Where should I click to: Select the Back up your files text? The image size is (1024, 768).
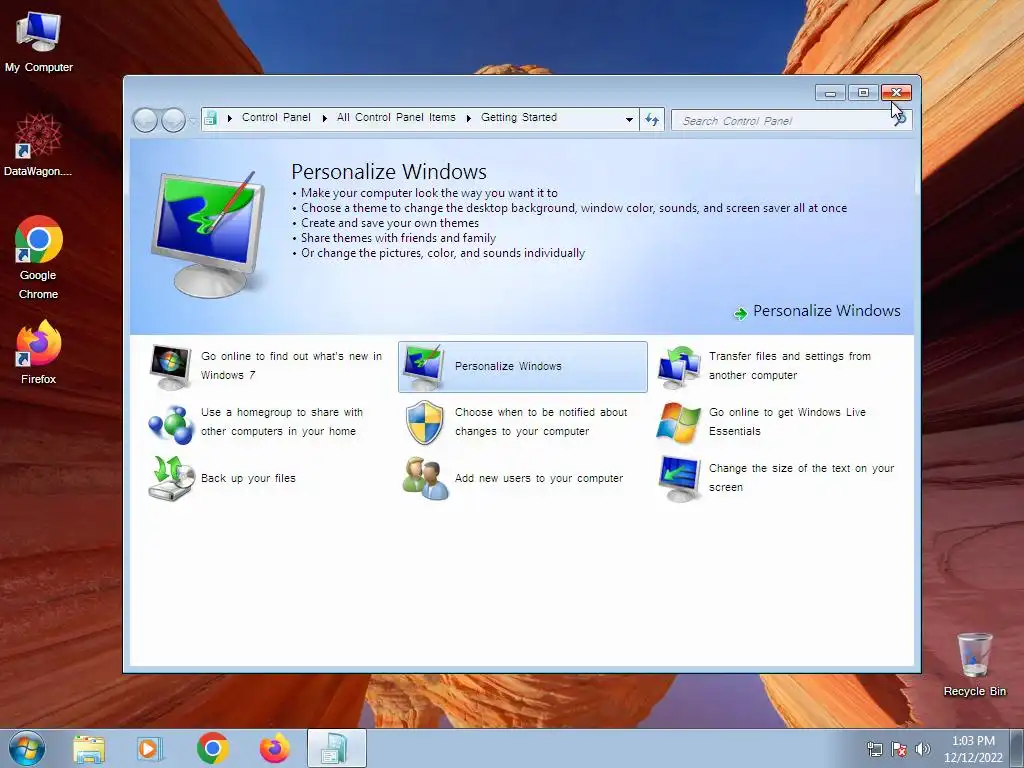pyautogui.click(x=248, y=478)
